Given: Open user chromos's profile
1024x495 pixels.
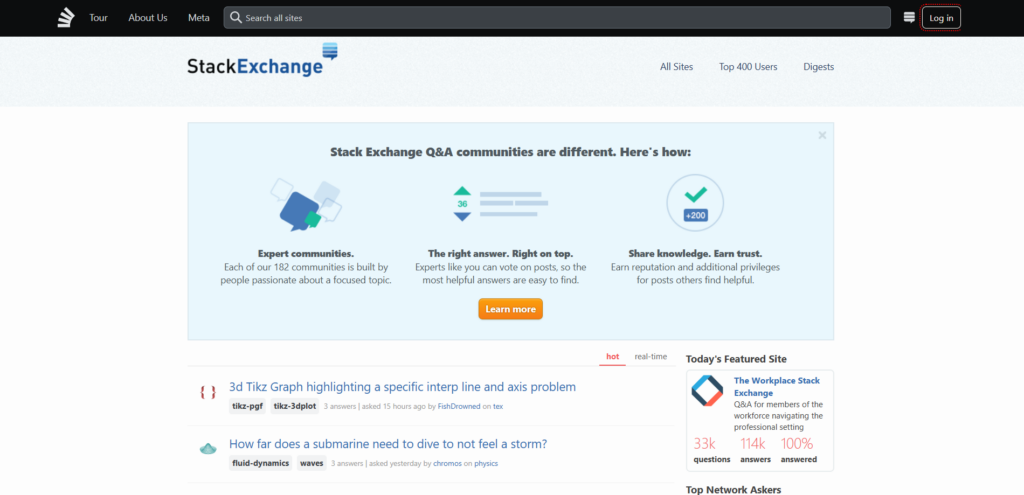Looking at the screenshot, I should pos(447,464).
